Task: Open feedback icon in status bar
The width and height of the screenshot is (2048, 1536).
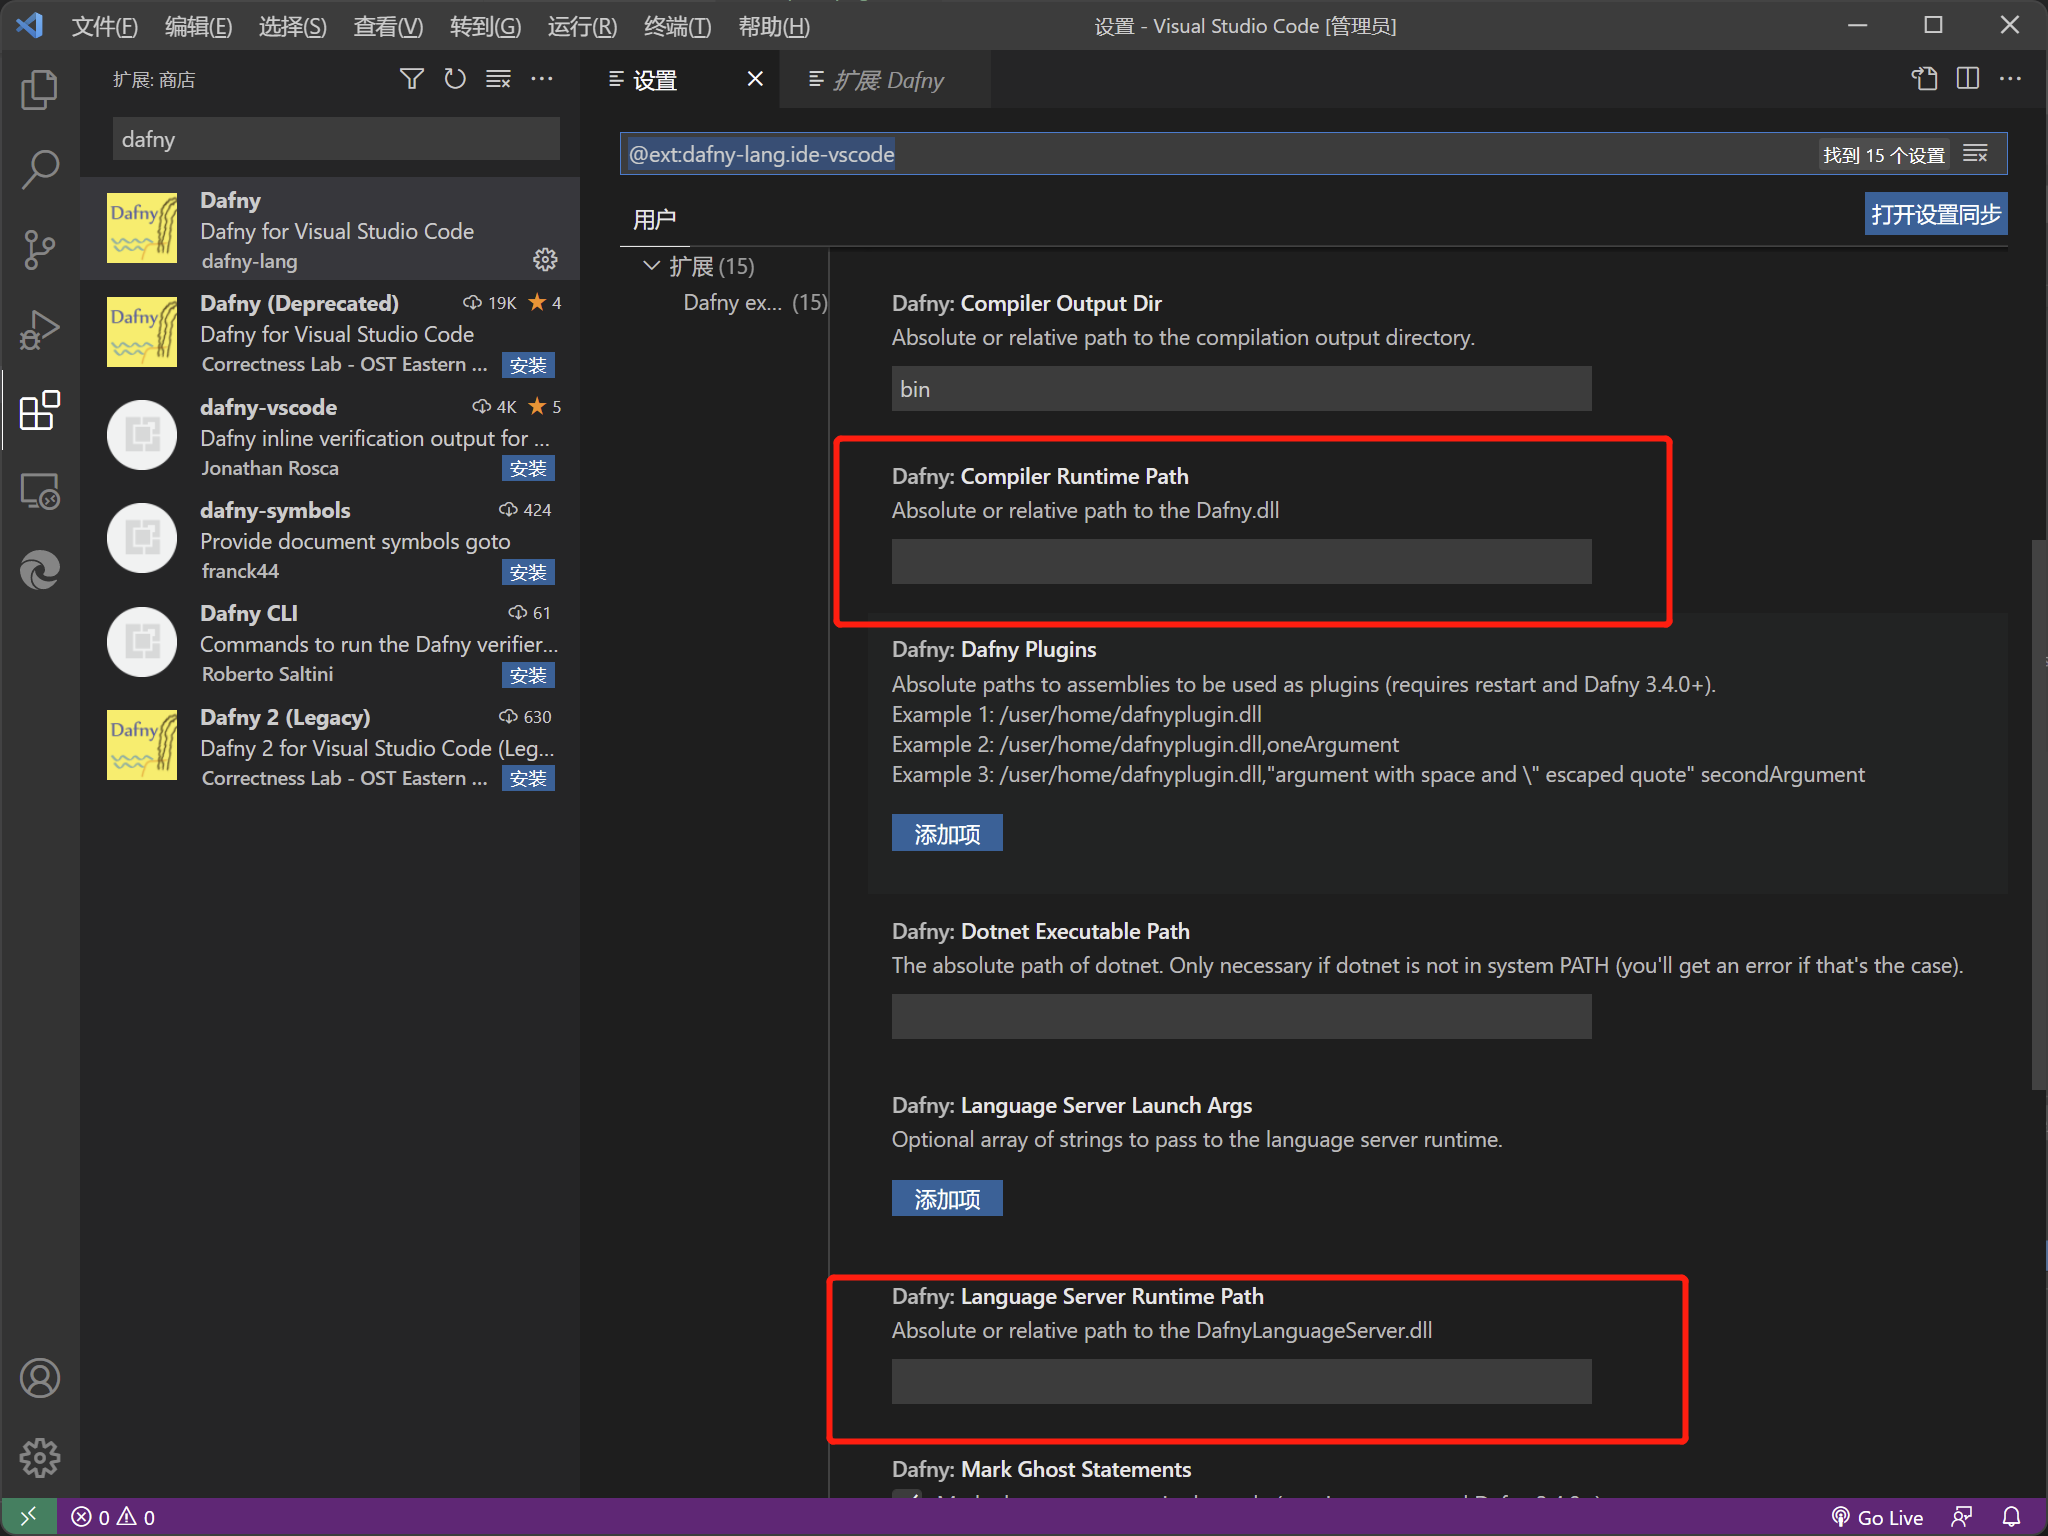Action: click(1962, 1517)
